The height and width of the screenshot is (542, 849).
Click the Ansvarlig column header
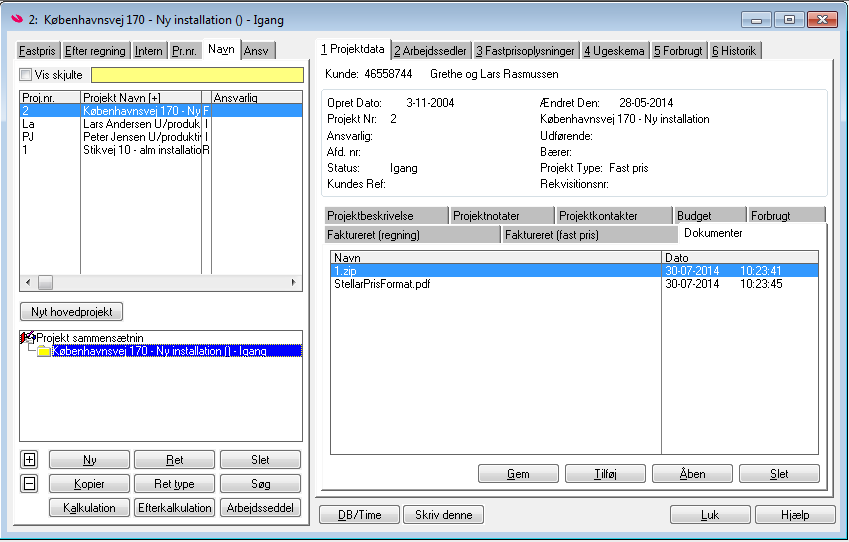click(x=257, y=97)
